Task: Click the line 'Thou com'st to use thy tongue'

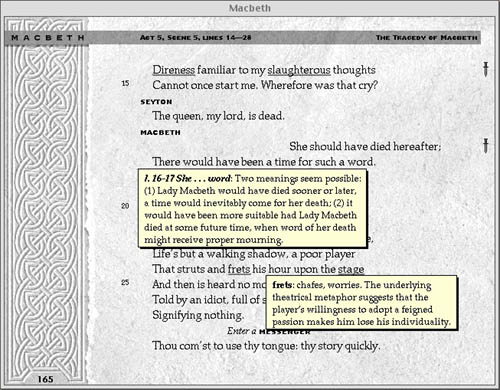Action: [x=266, y=346]
